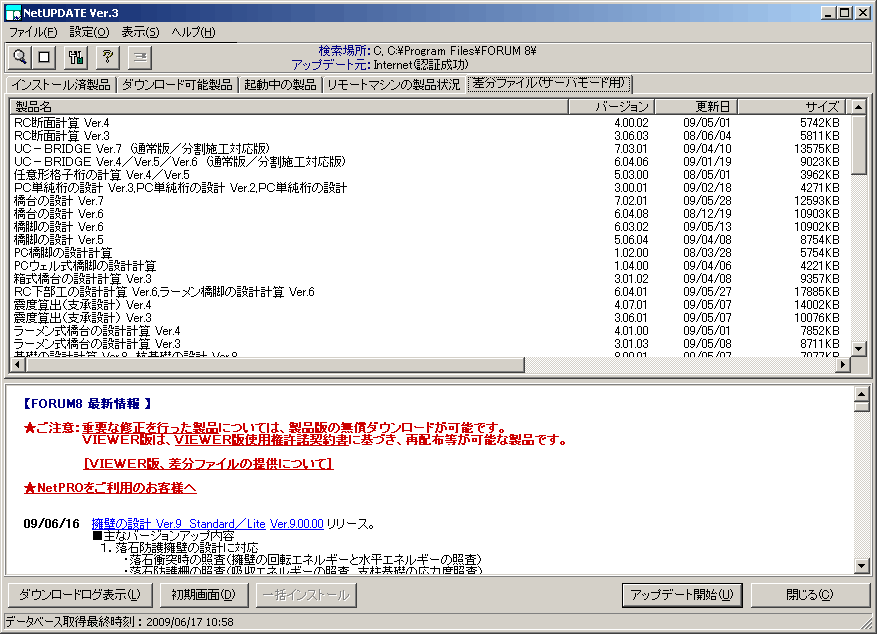Click the product list scroll right arrow
Image resolution: width=877 pixels, height=634 pixels.
(843, 365)
